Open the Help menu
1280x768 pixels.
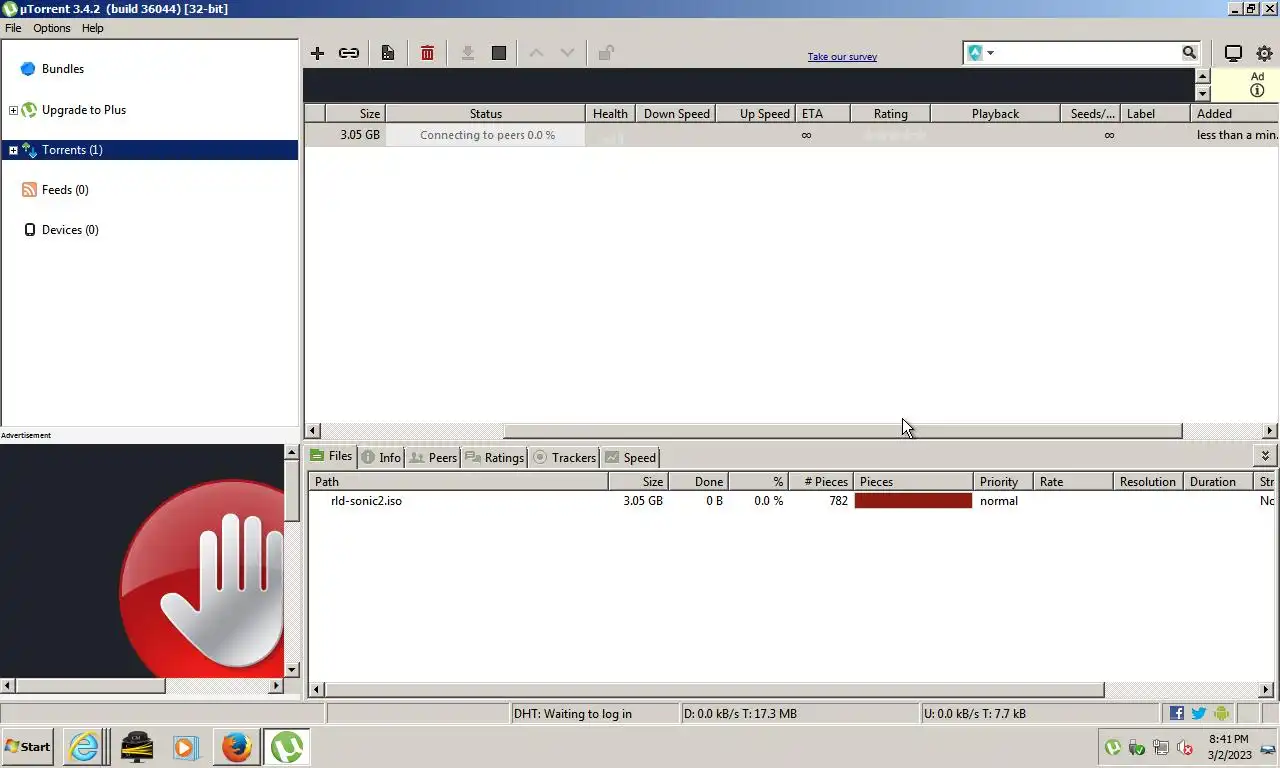93,28
